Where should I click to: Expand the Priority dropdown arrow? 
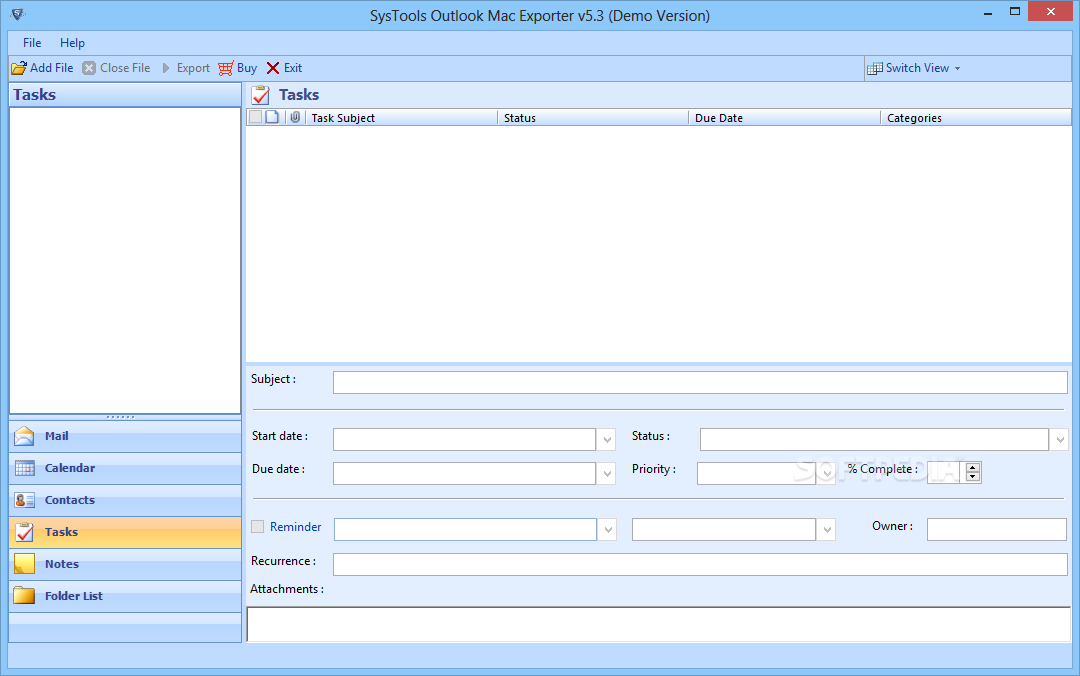coord(827,473)
